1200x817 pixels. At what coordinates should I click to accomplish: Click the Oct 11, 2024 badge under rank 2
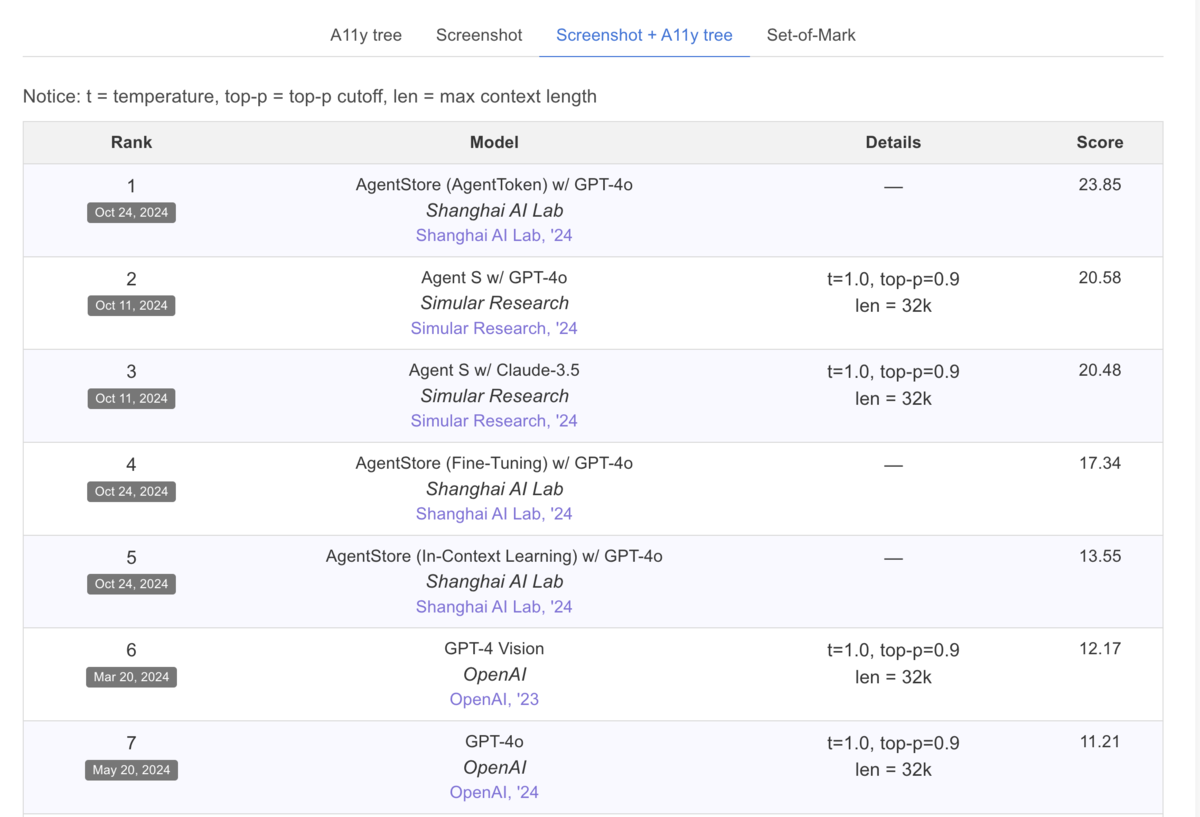(131, 305)
